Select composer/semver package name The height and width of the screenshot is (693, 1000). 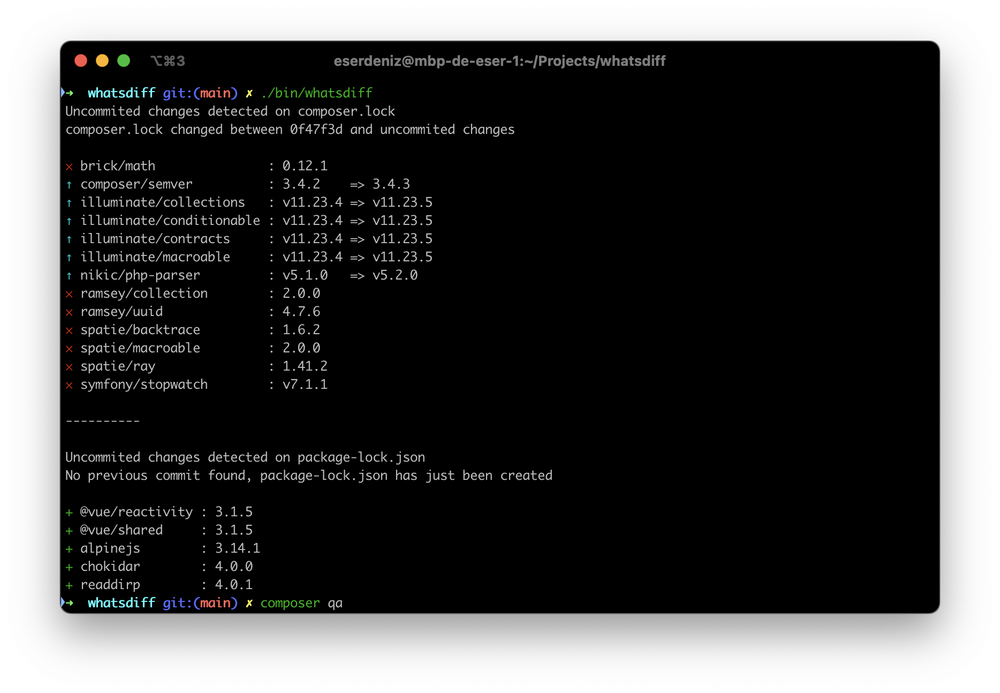[x=136, y=184]
